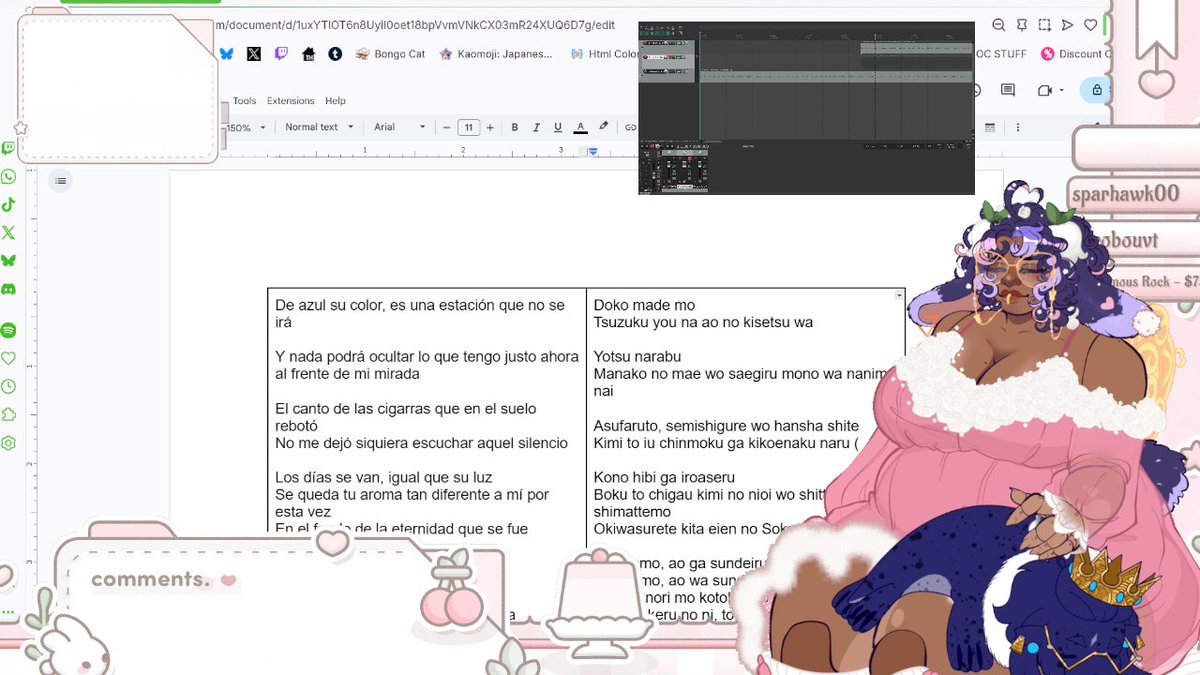Open Spotify from the green sidebar
1200x675 pixels.
coord(8,328)
